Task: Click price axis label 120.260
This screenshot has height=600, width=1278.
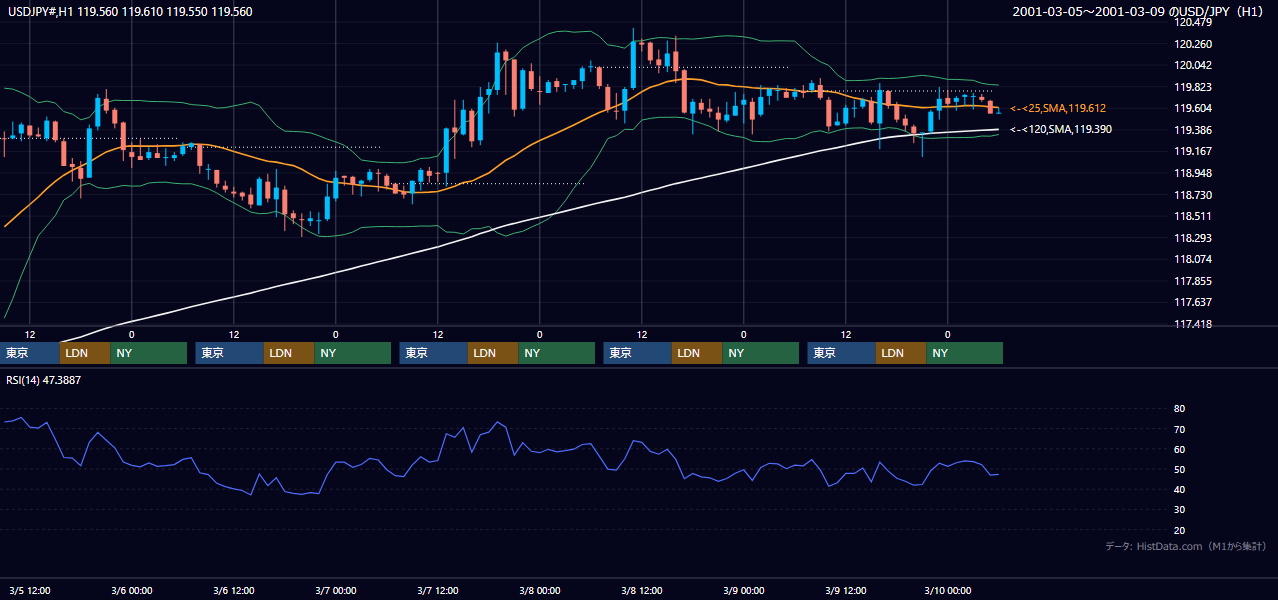Action: click(x=1193, y=44)
